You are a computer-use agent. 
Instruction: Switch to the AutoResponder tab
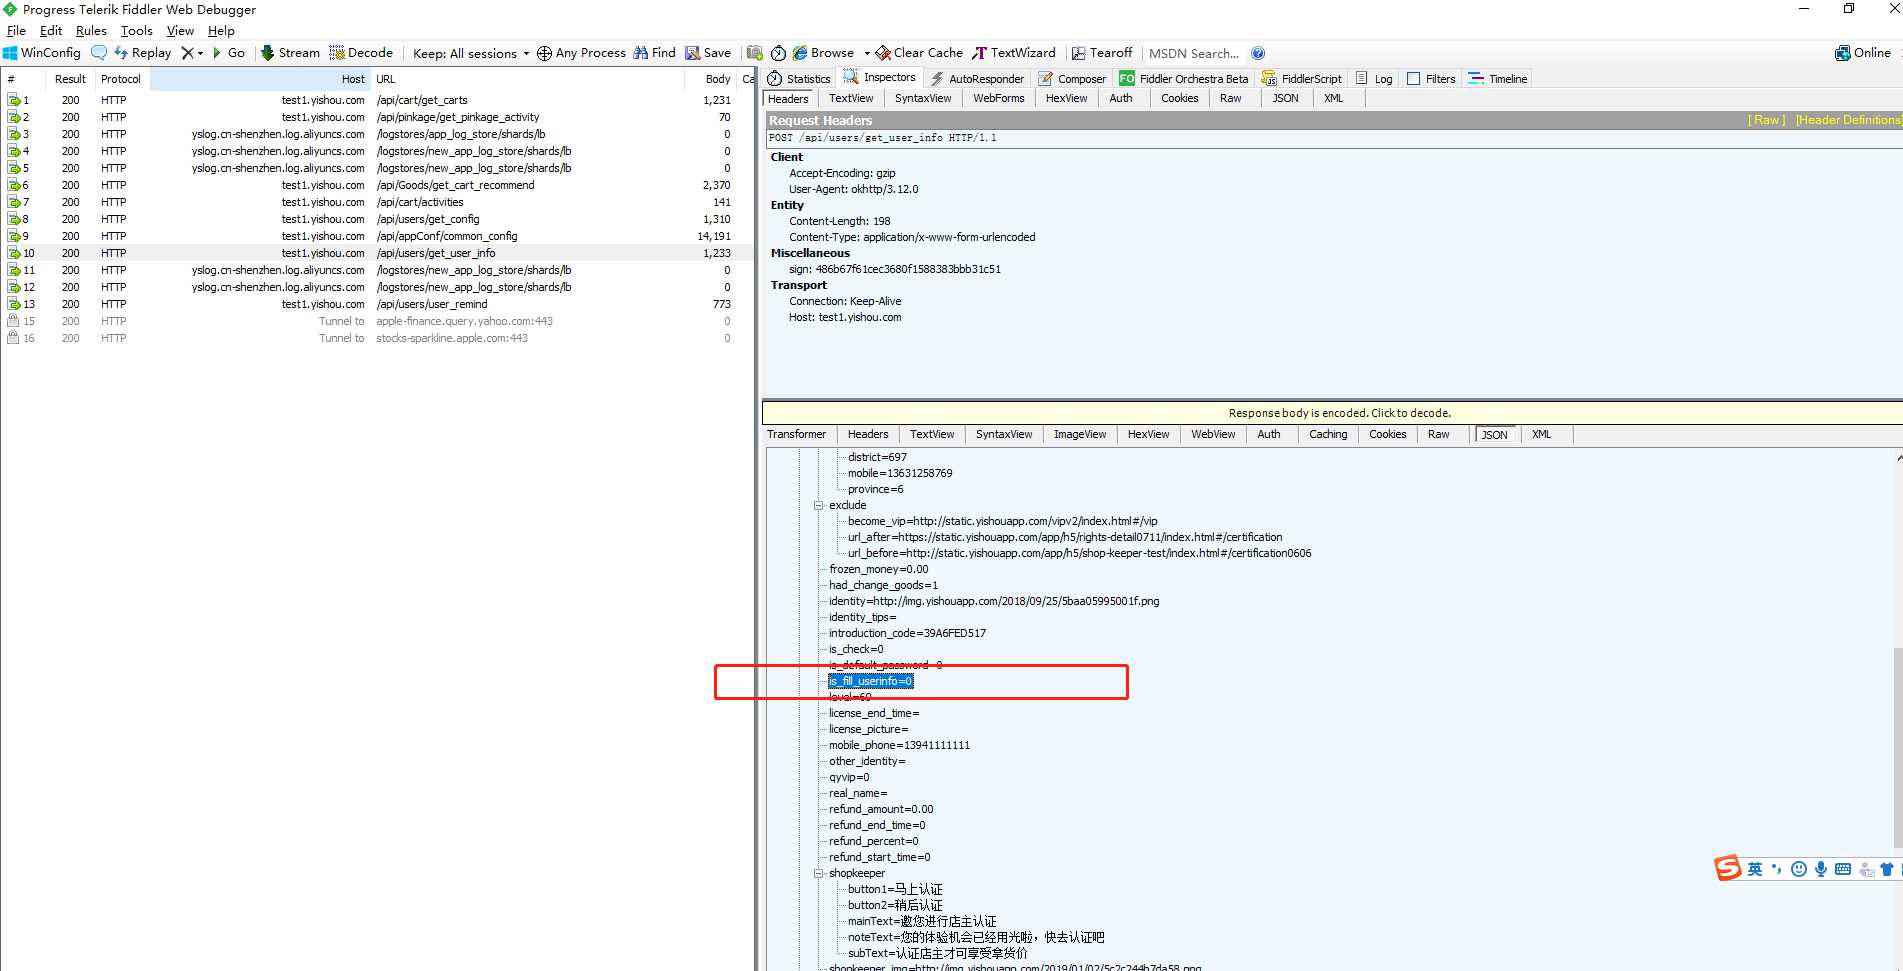click(x=976, y=78)
